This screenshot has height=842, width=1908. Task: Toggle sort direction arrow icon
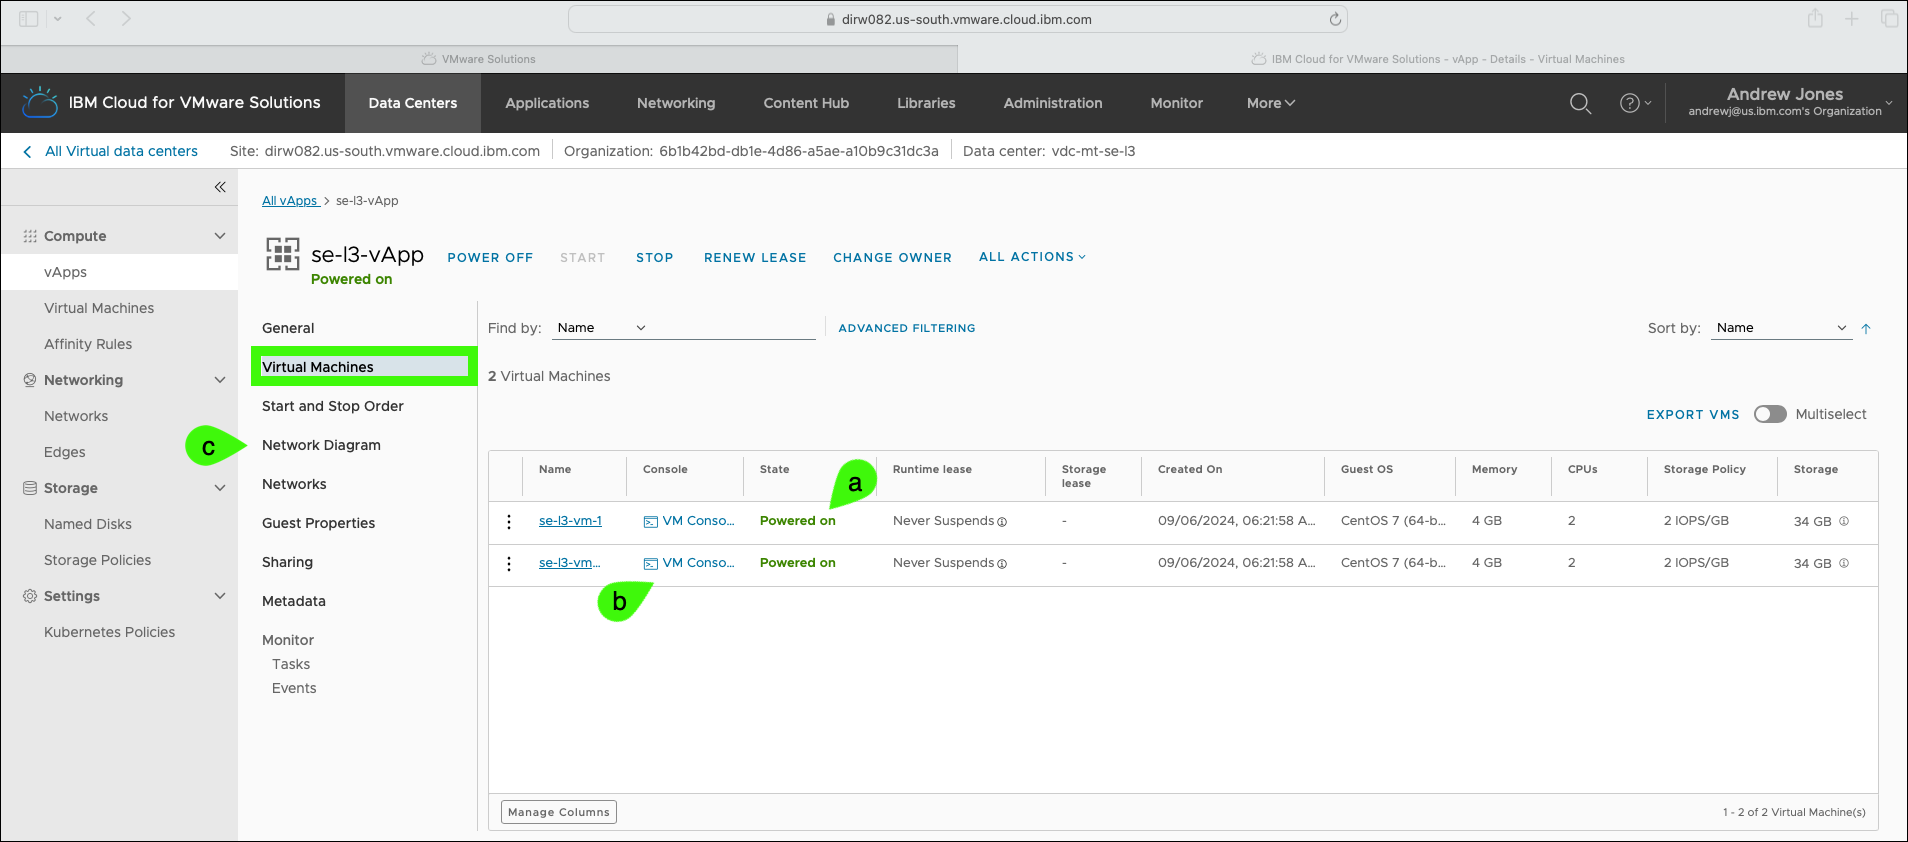pyautogui.click(x=1866, y=328)
